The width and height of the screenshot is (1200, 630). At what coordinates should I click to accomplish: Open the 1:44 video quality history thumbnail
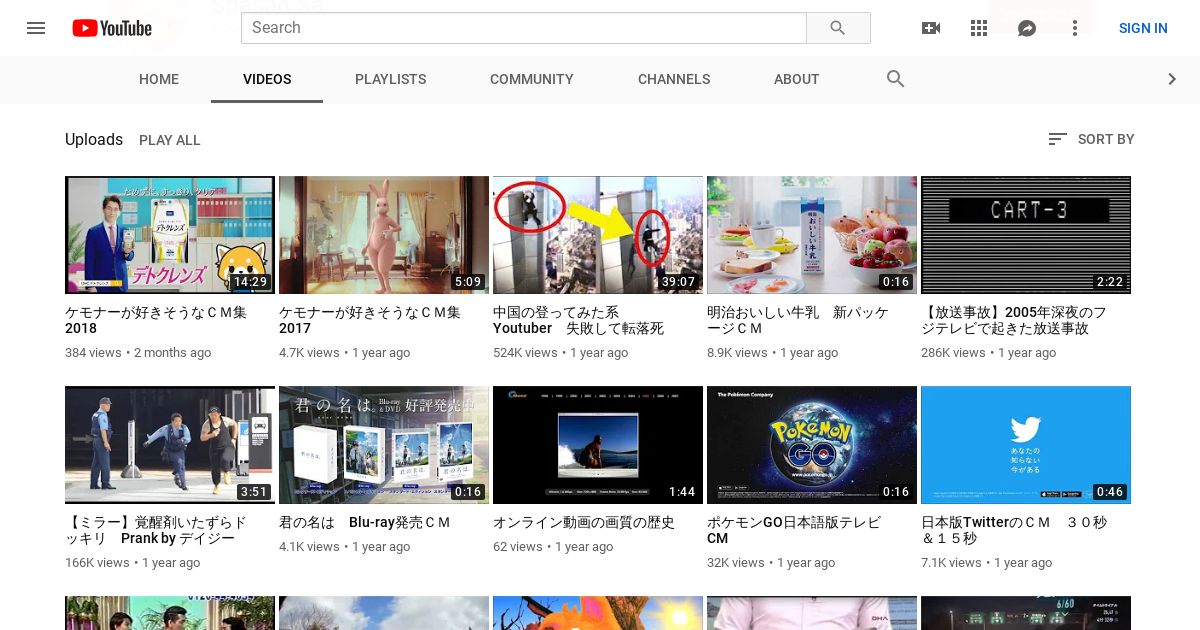coord(598,445)
